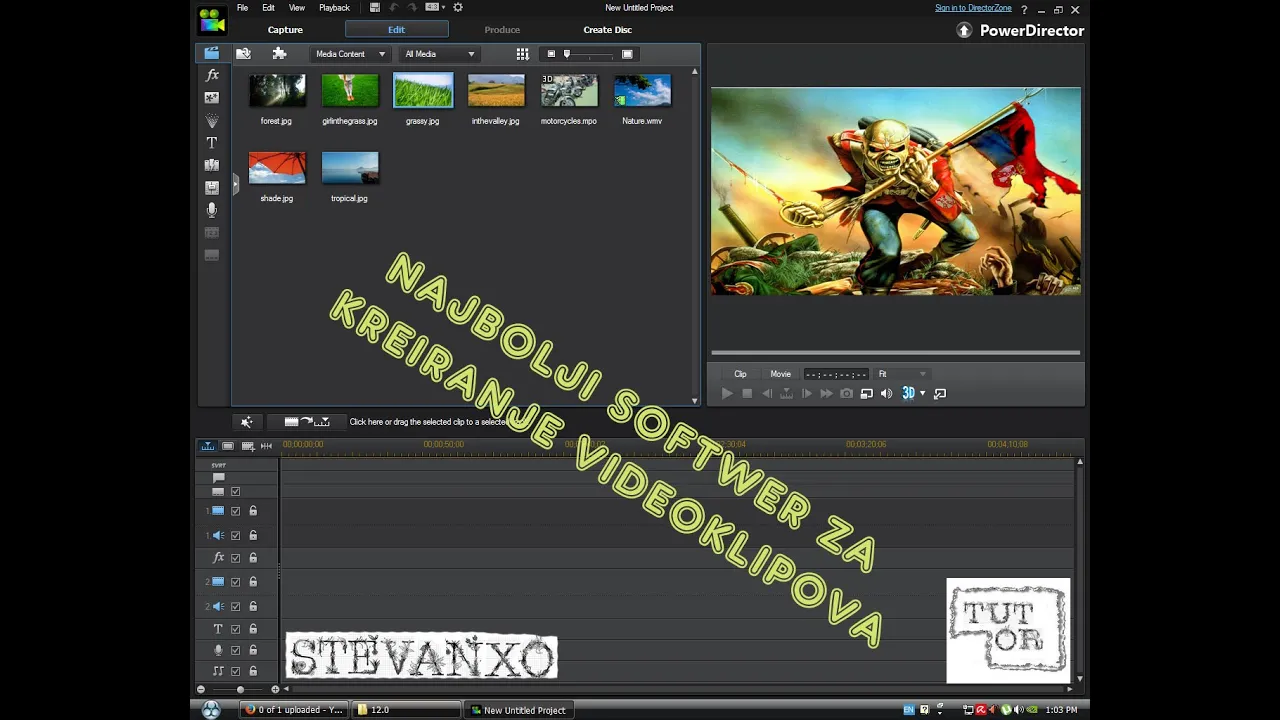Screen dimensions: 1280x720
Task: Open the Media Room clapperboard icon
Action: click(211, 53)
